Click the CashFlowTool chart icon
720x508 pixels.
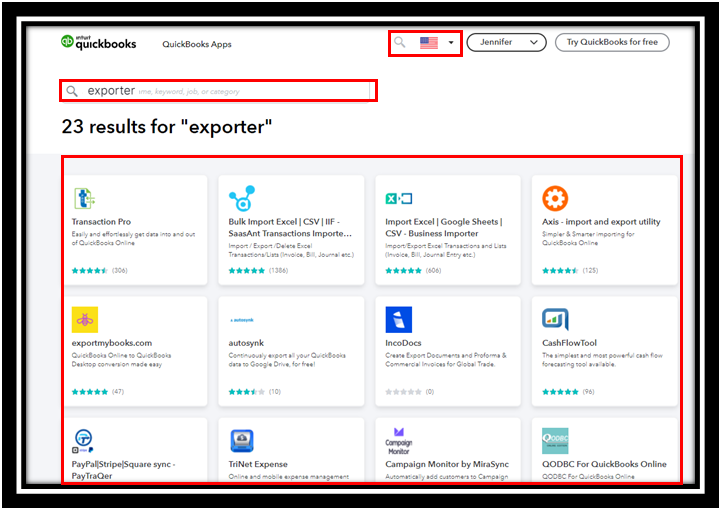click(555, 319)
